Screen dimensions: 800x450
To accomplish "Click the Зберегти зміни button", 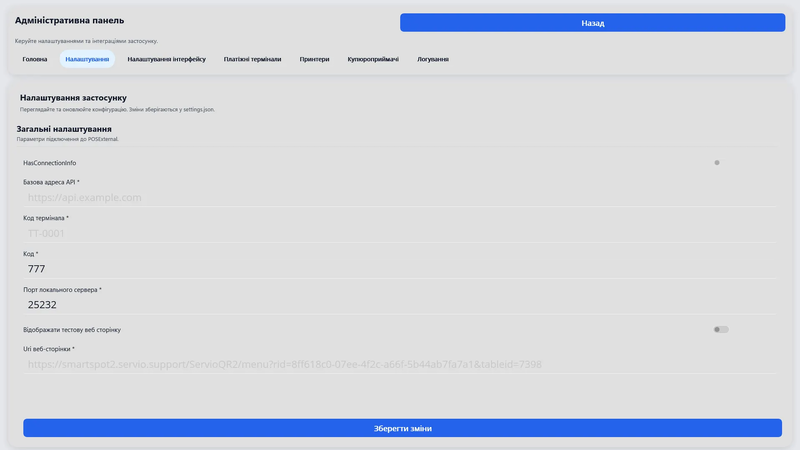I will click(x=402, y=428).
